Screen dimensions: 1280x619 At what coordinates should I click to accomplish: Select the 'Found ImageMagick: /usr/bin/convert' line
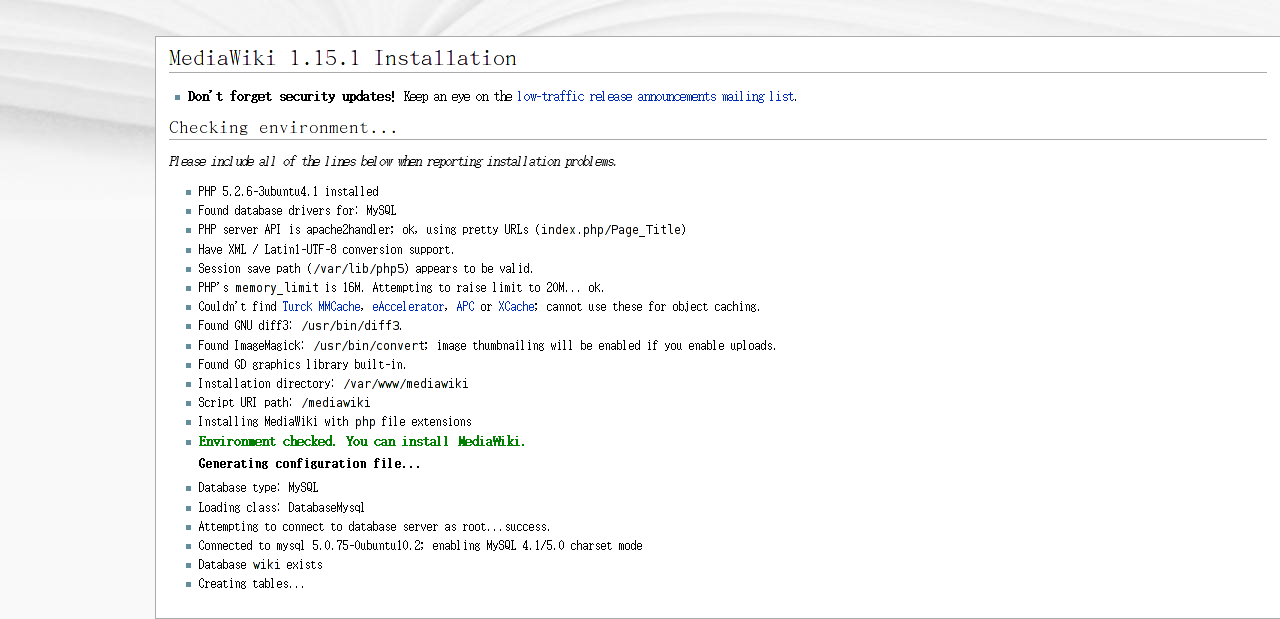[487, 346]
